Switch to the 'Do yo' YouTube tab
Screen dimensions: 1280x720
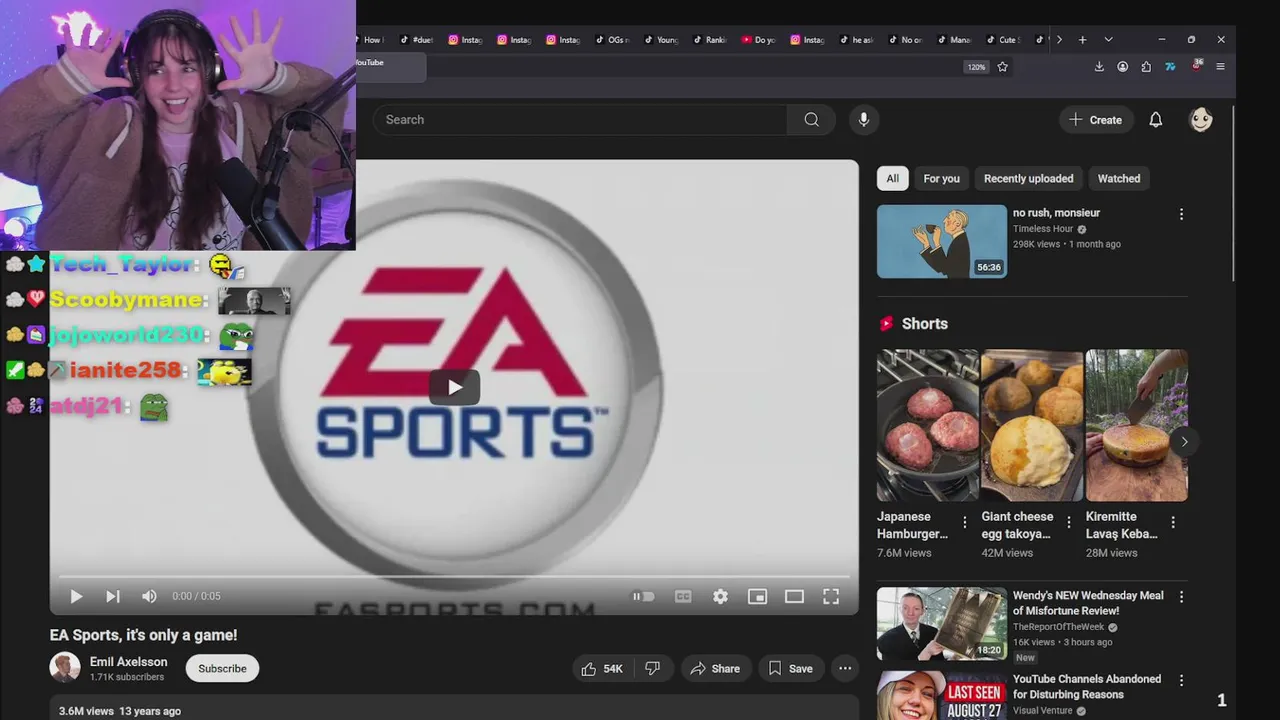click(x=760, y=40)
